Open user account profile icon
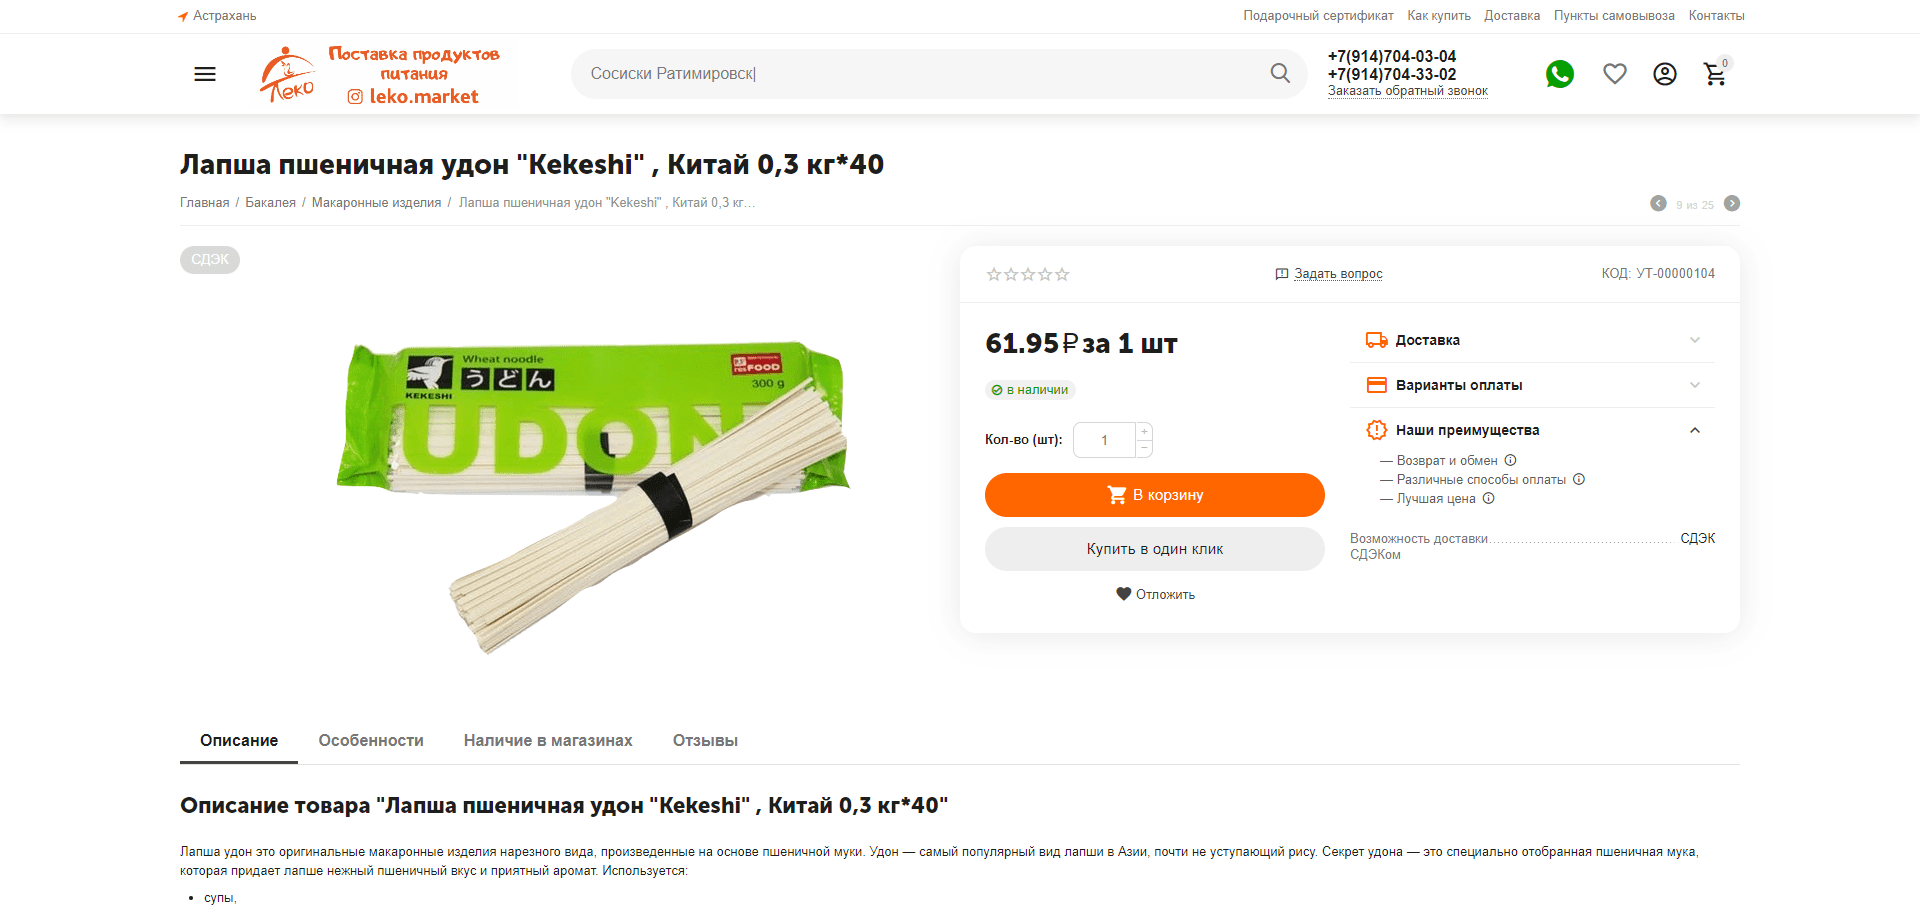 click(1665, 74)
